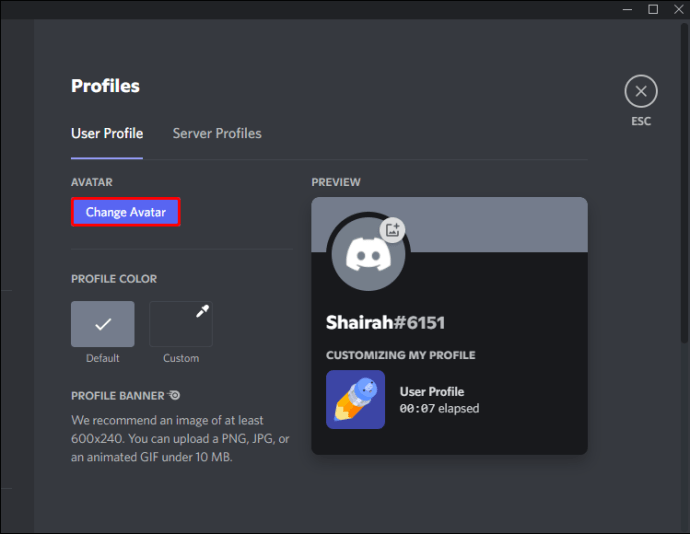Click the add-image icon on preview avatar

click(x=392, y=229)
